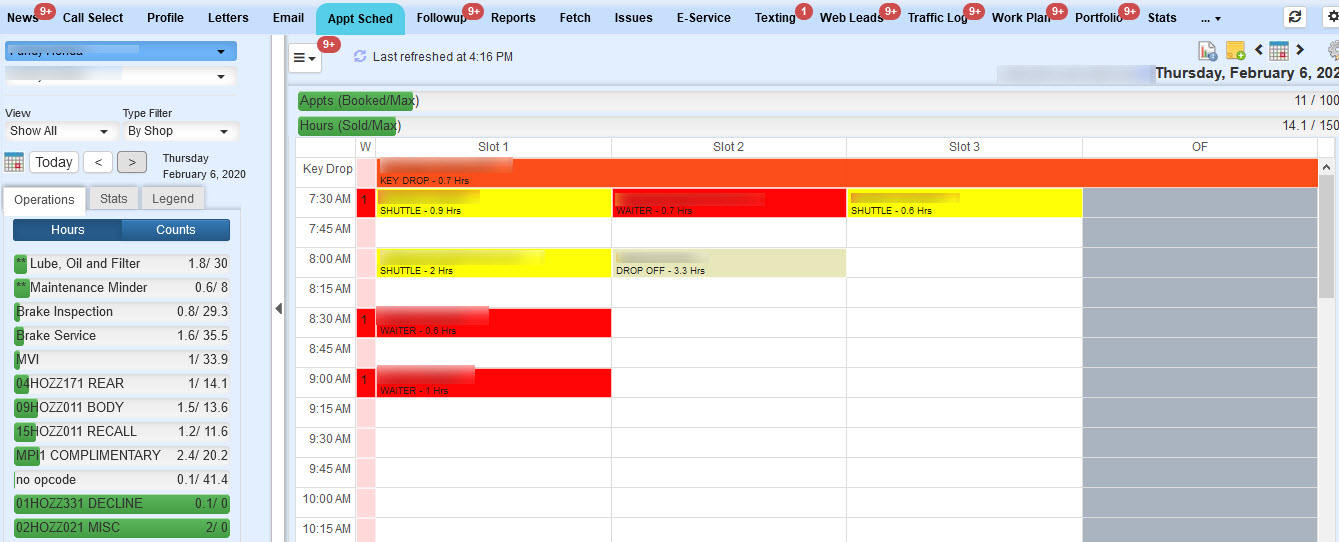Open the Traffic Log tab

[937, 18]
